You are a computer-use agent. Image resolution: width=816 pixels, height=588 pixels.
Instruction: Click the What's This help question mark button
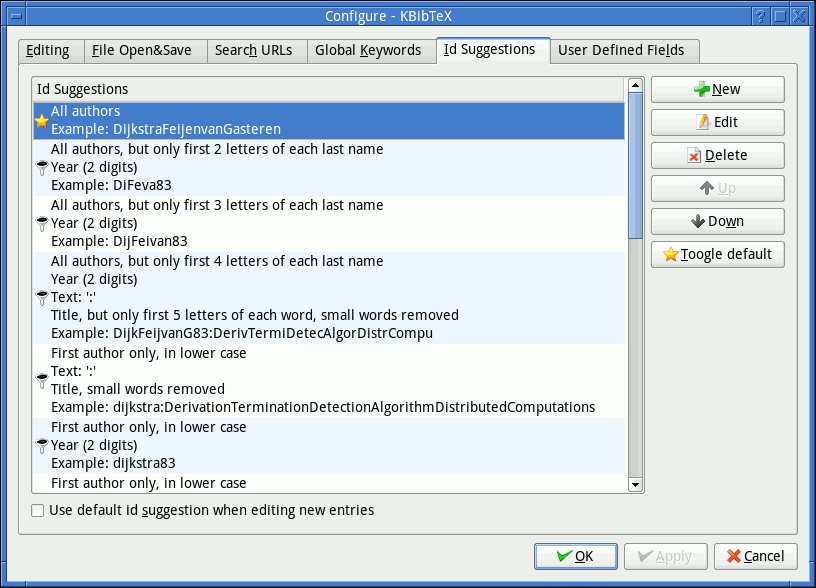(760, 16)
